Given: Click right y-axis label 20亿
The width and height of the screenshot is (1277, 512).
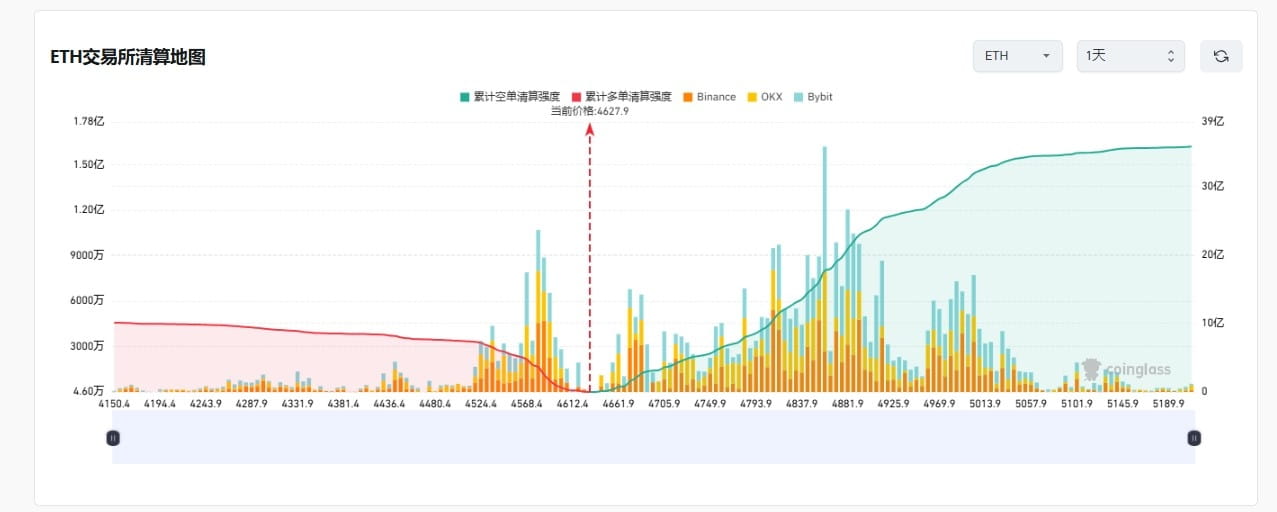Looking at the screenshot, I should 1212,255.
